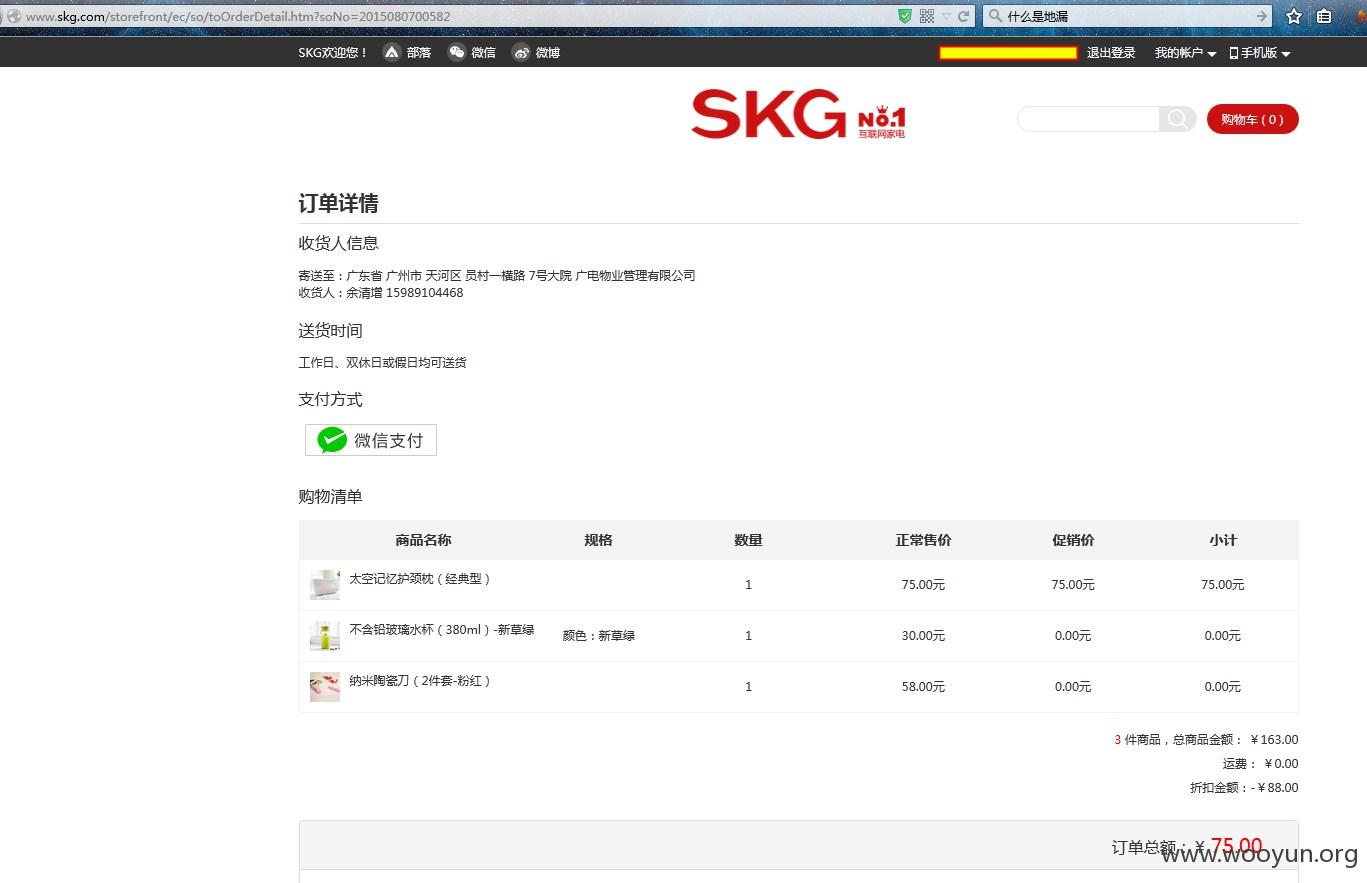
Task: Log out via 退出登录
Action: [1111, 53]
